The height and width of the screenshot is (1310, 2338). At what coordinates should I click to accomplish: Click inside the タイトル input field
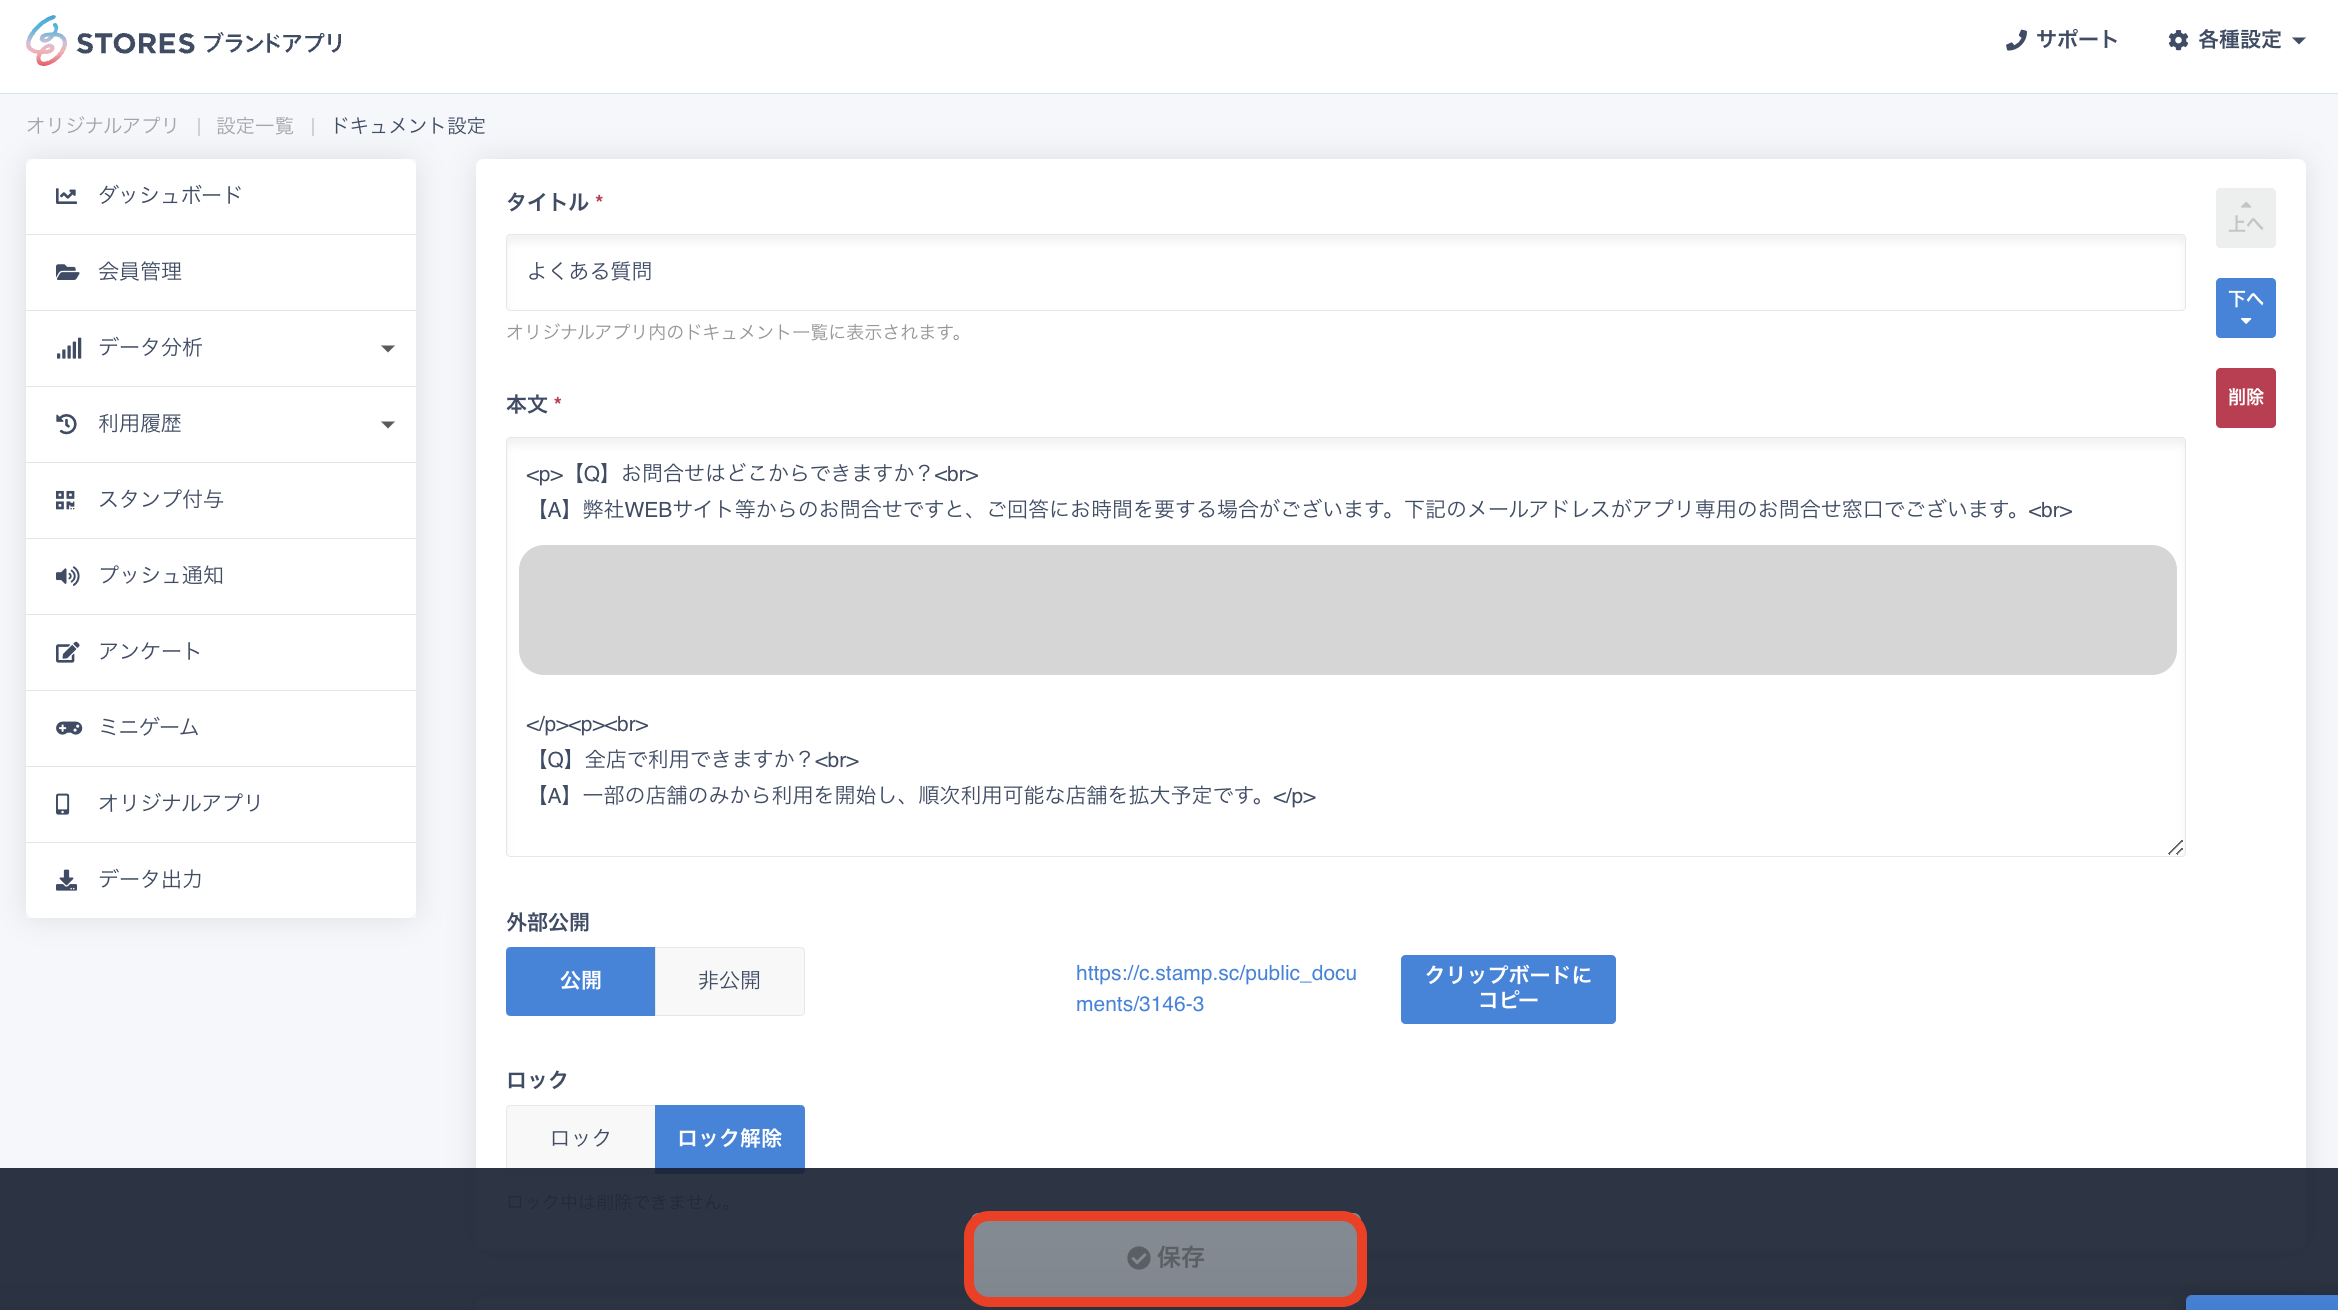click(x=1344, y=272)
